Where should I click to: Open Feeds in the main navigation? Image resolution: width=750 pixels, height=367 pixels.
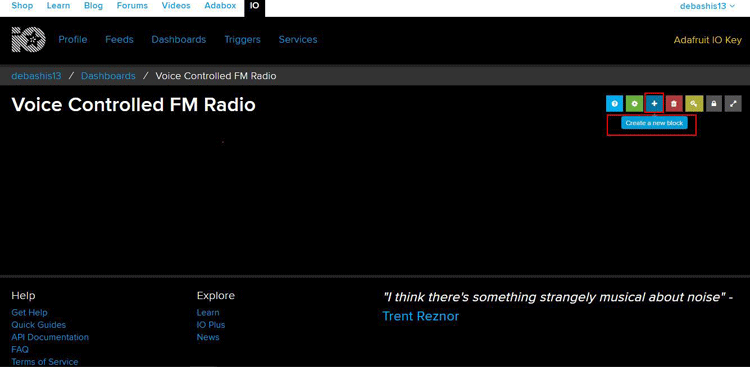[x=119, y=40]
